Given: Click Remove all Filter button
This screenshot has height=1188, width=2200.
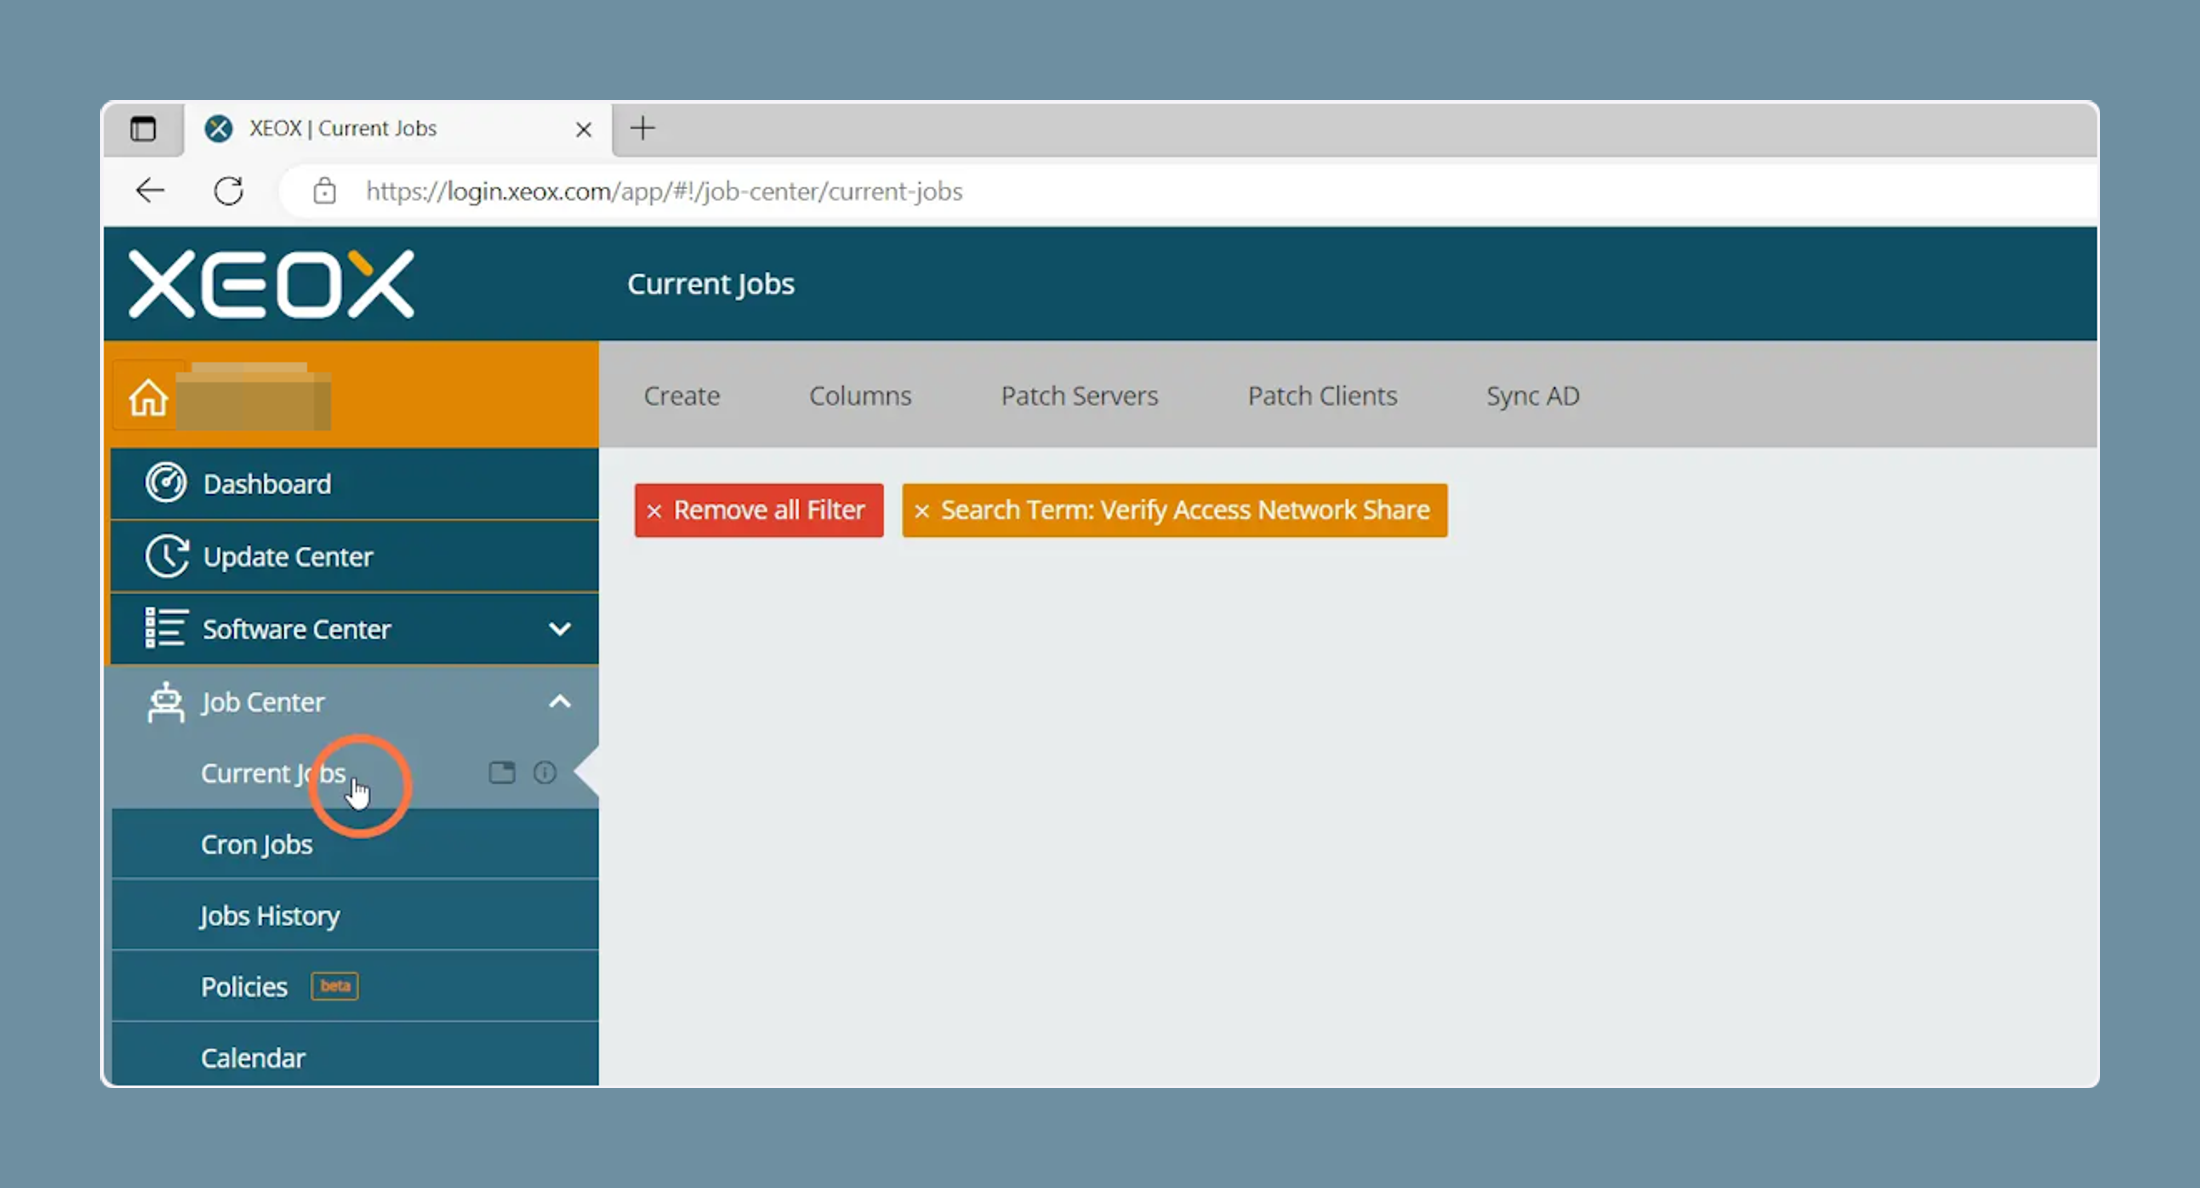Looking at the screenshot, I should pyautogui.click(x=759, y=510).
